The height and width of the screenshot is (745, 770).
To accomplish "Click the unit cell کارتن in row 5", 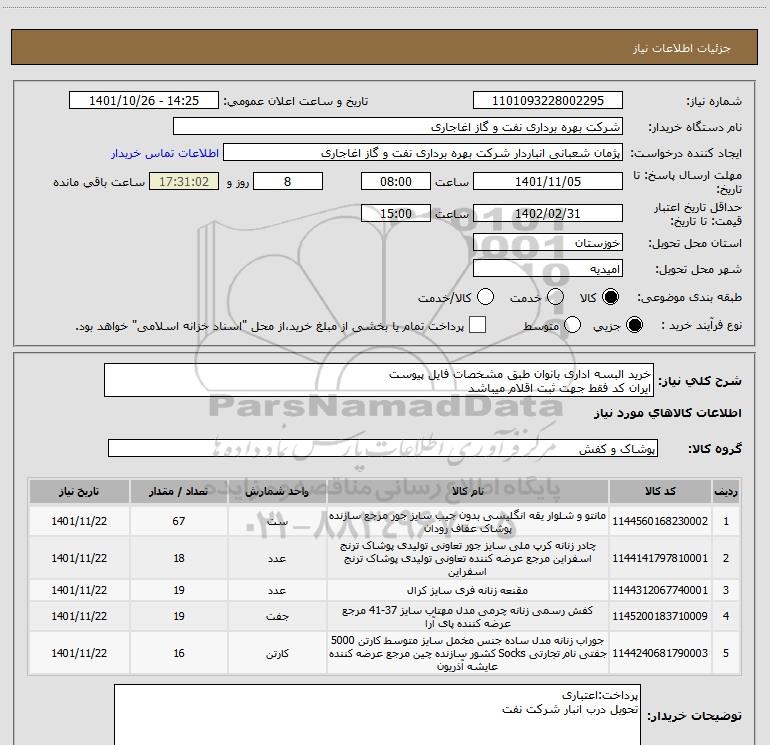I will pos(277,653).
